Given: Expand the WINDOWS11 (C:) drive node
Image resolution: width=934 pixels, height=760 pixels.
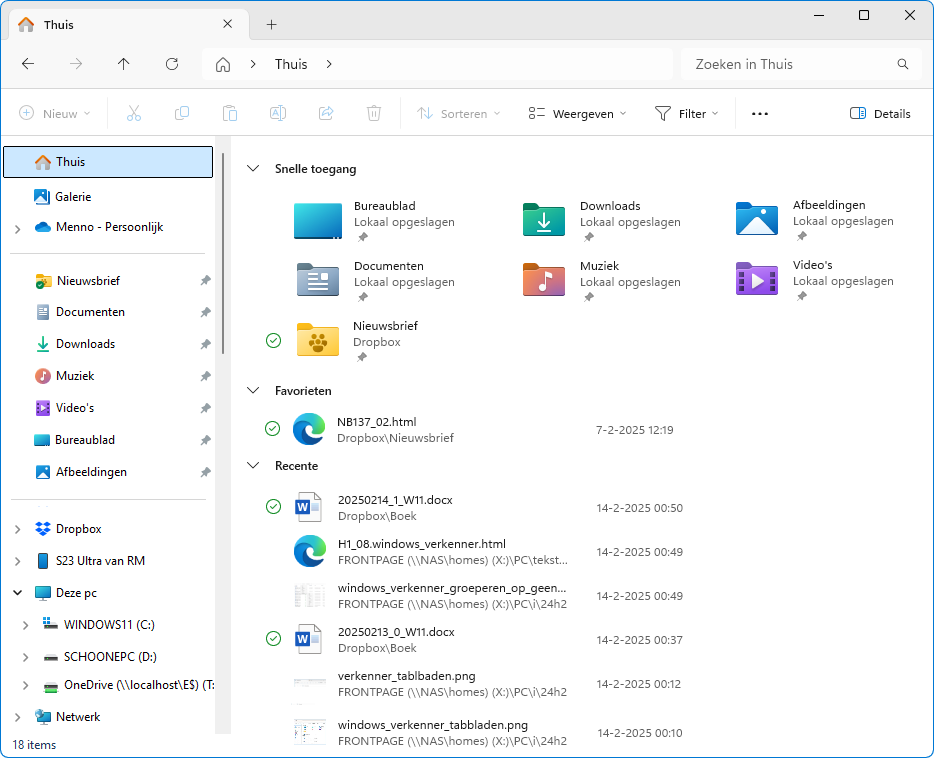Looking at the screenshot, I should pos(26,625).
